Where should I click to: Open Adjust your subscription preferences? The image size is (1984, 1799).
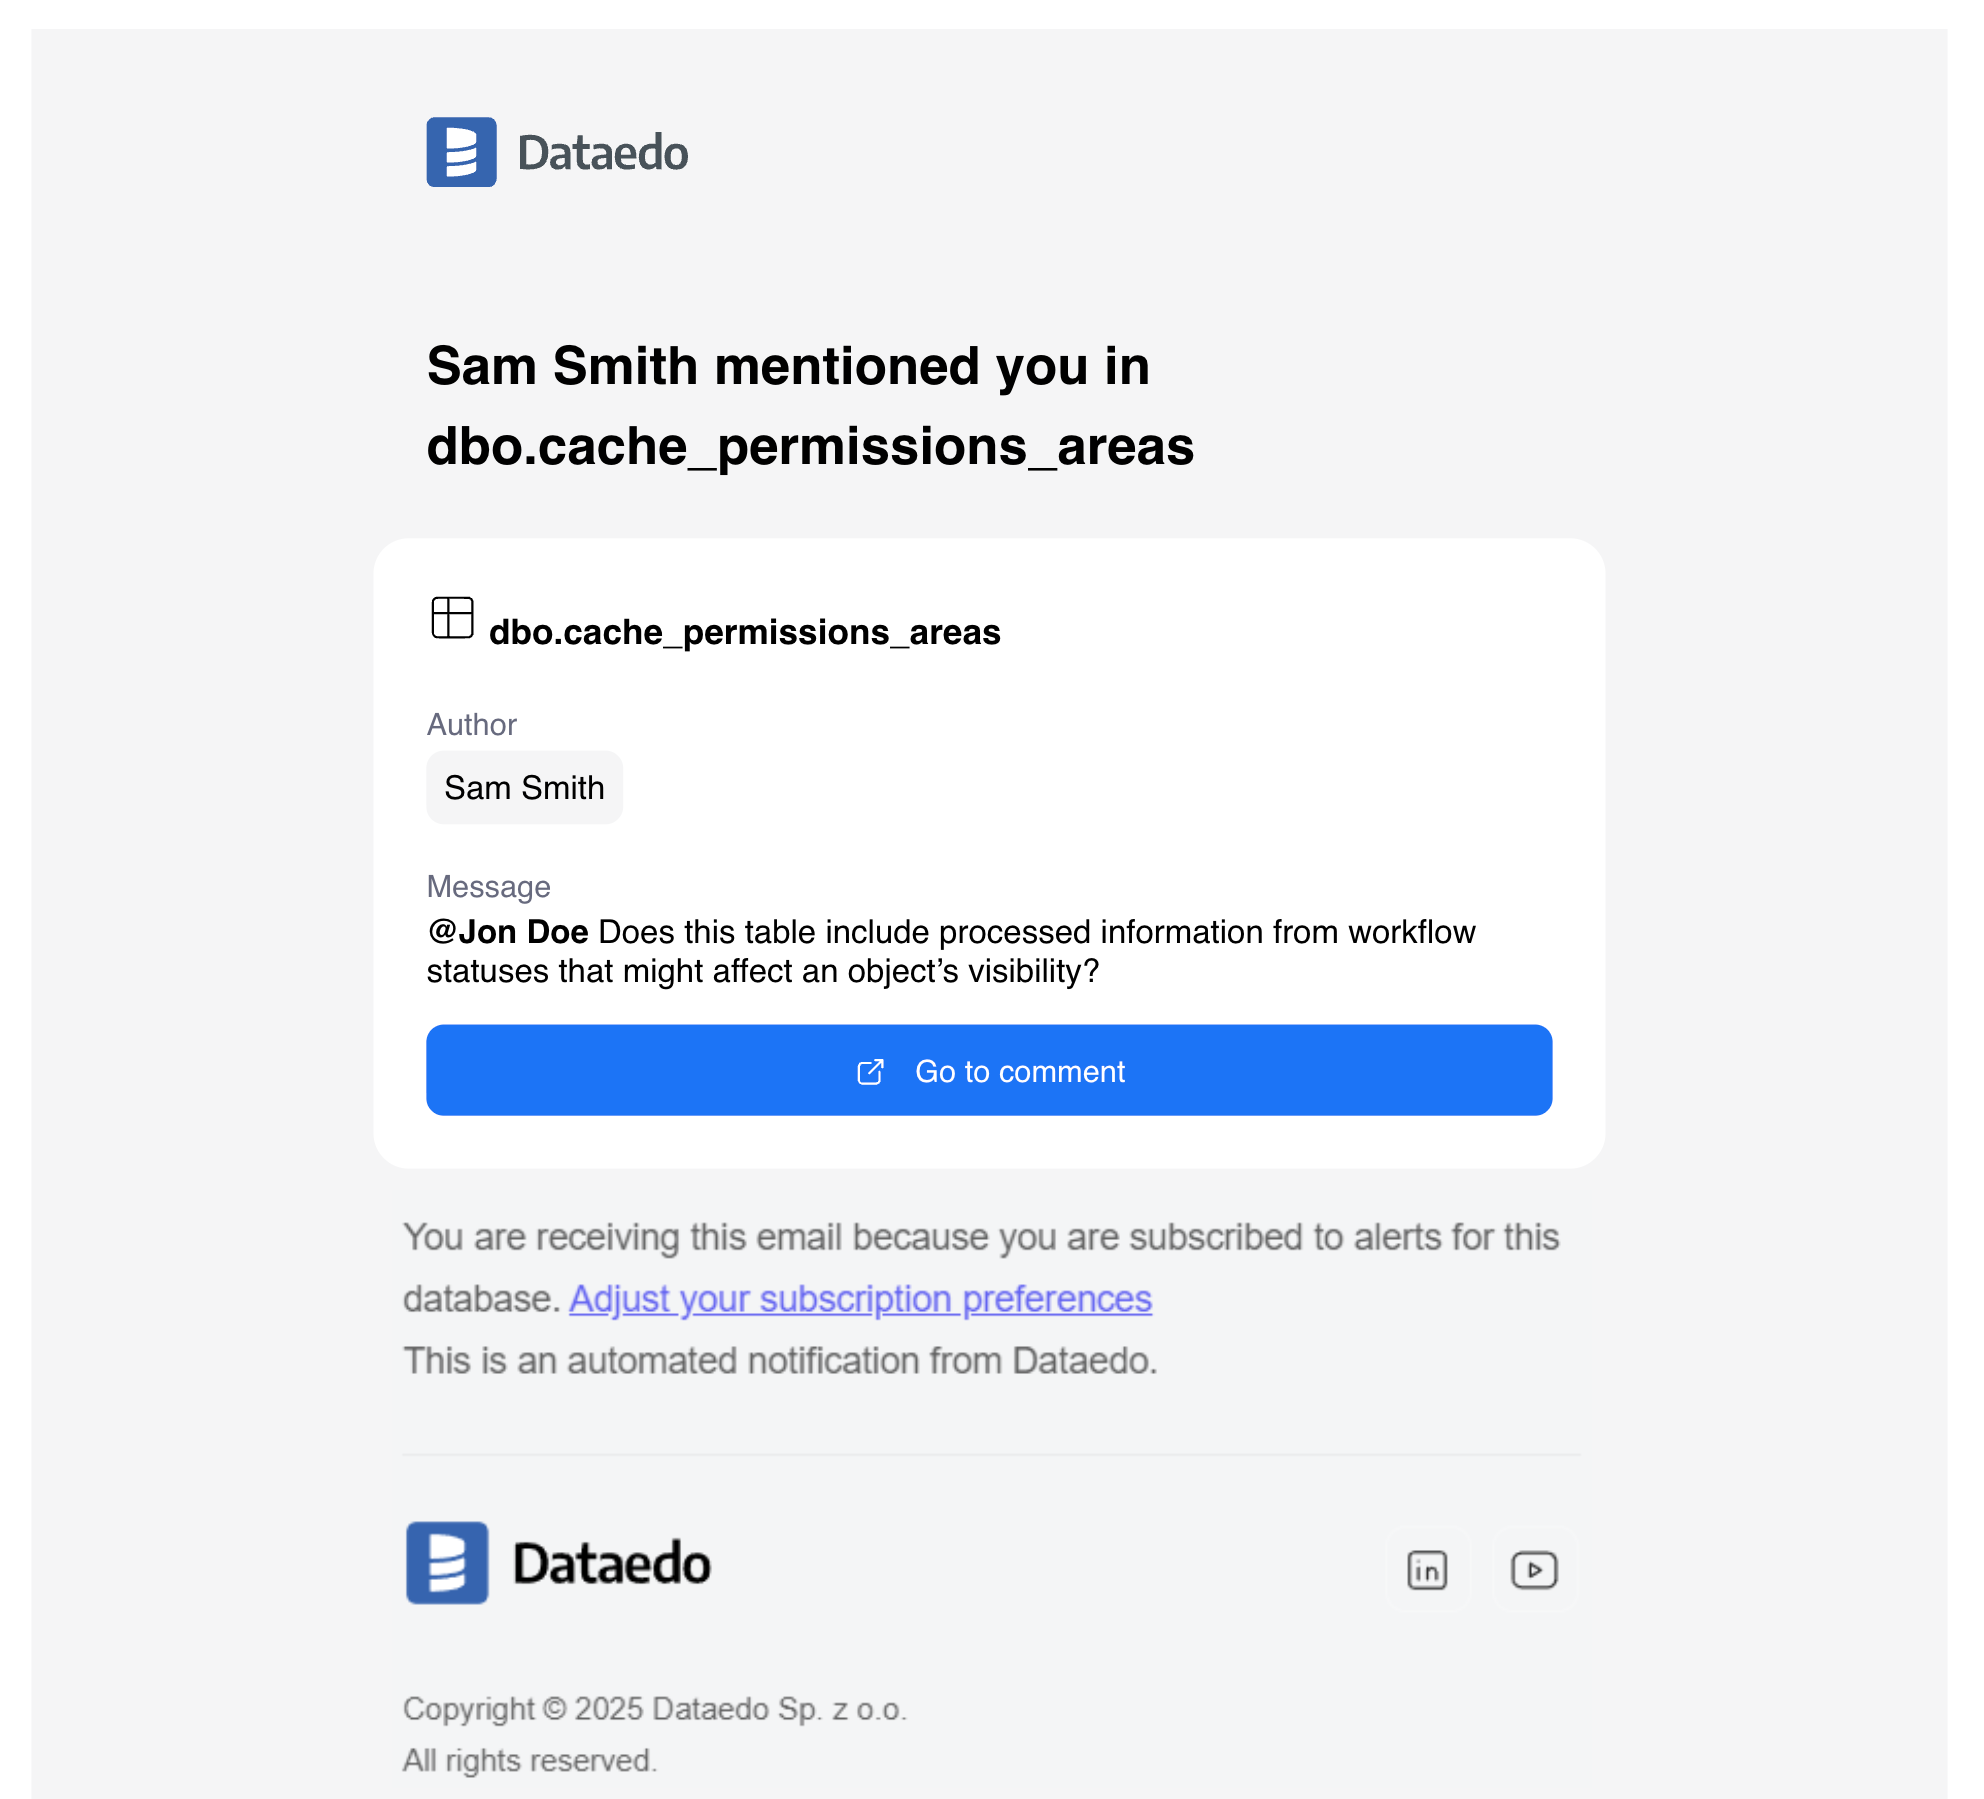click(x=859, y=1298)
